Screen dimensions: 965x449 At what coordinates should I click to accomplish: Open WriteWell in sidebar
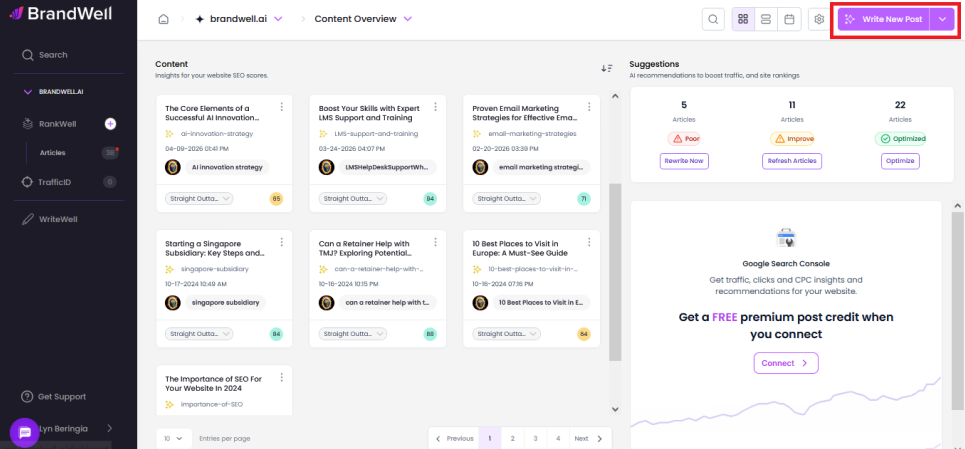(x=58, y=219)
